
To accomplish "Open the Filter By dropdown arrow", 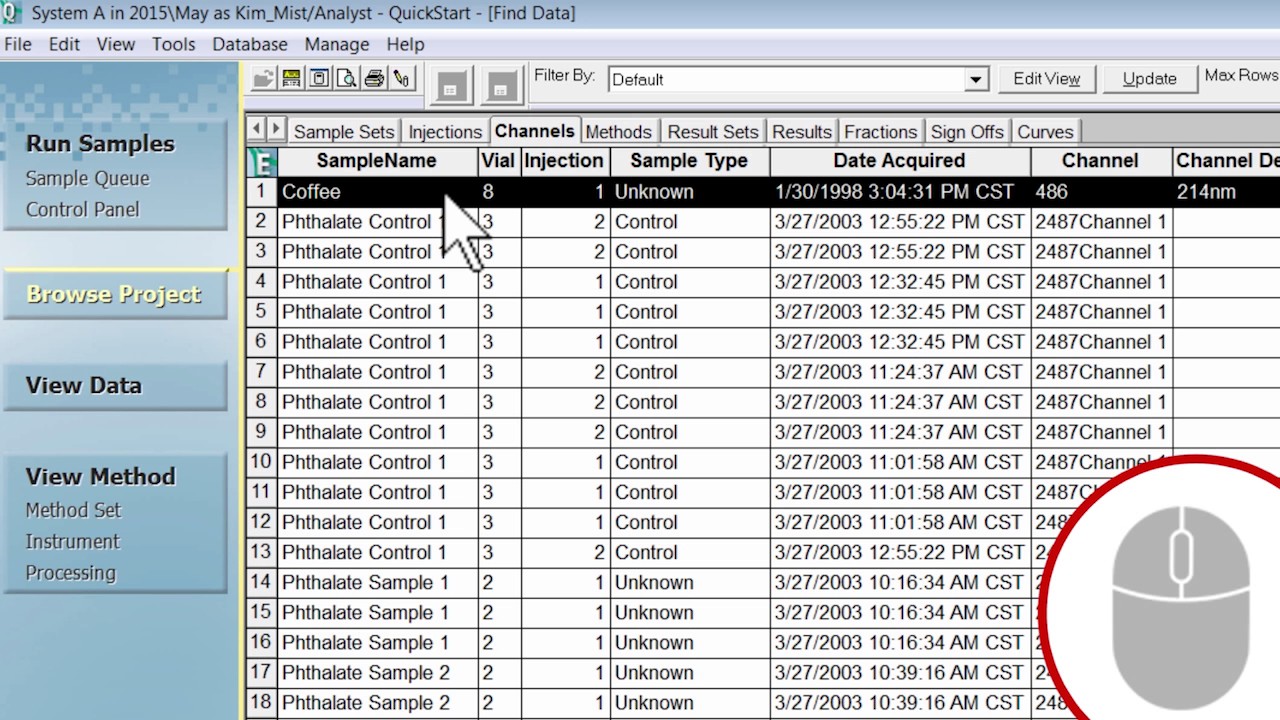I will (976, 80).
